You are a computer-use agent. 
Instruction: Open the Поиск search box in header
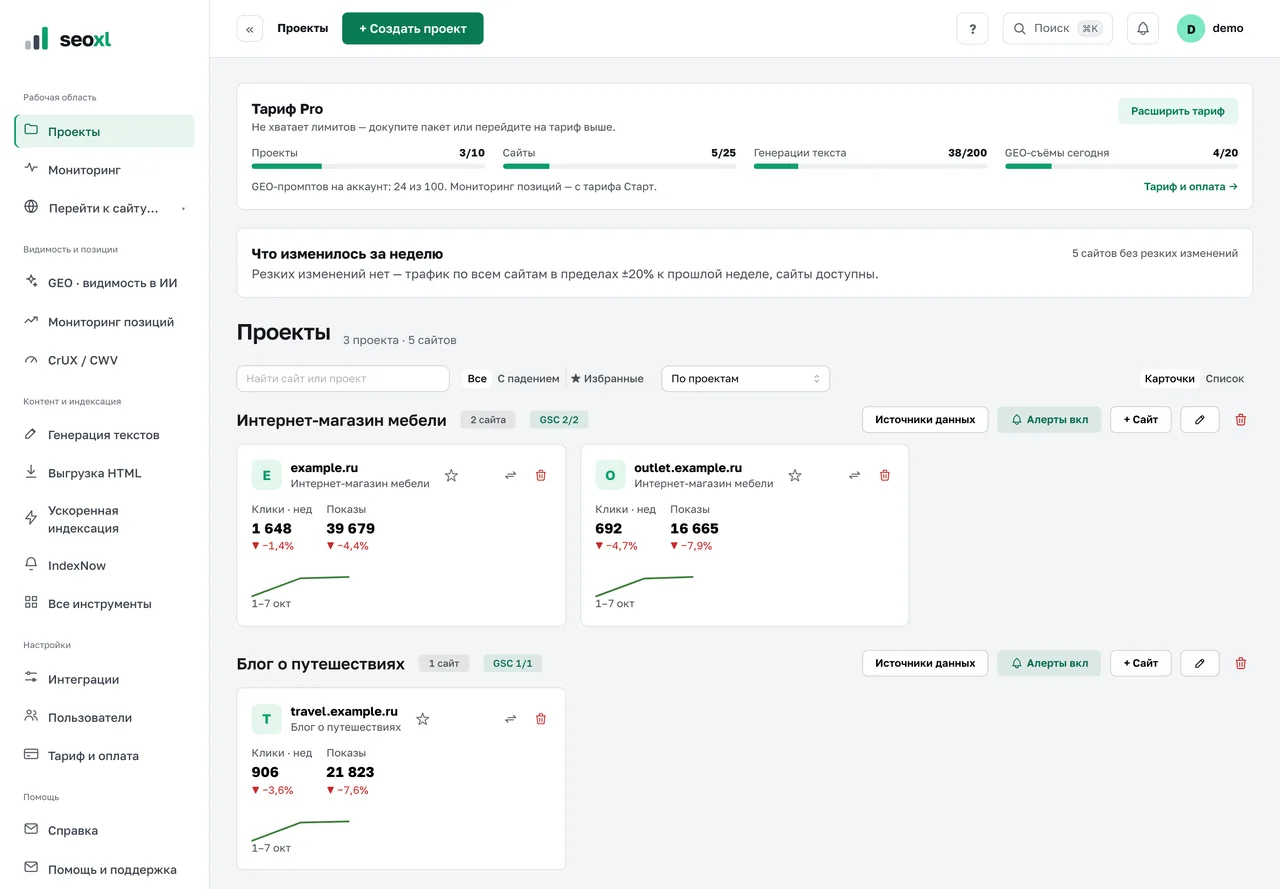pos(1058,29)
